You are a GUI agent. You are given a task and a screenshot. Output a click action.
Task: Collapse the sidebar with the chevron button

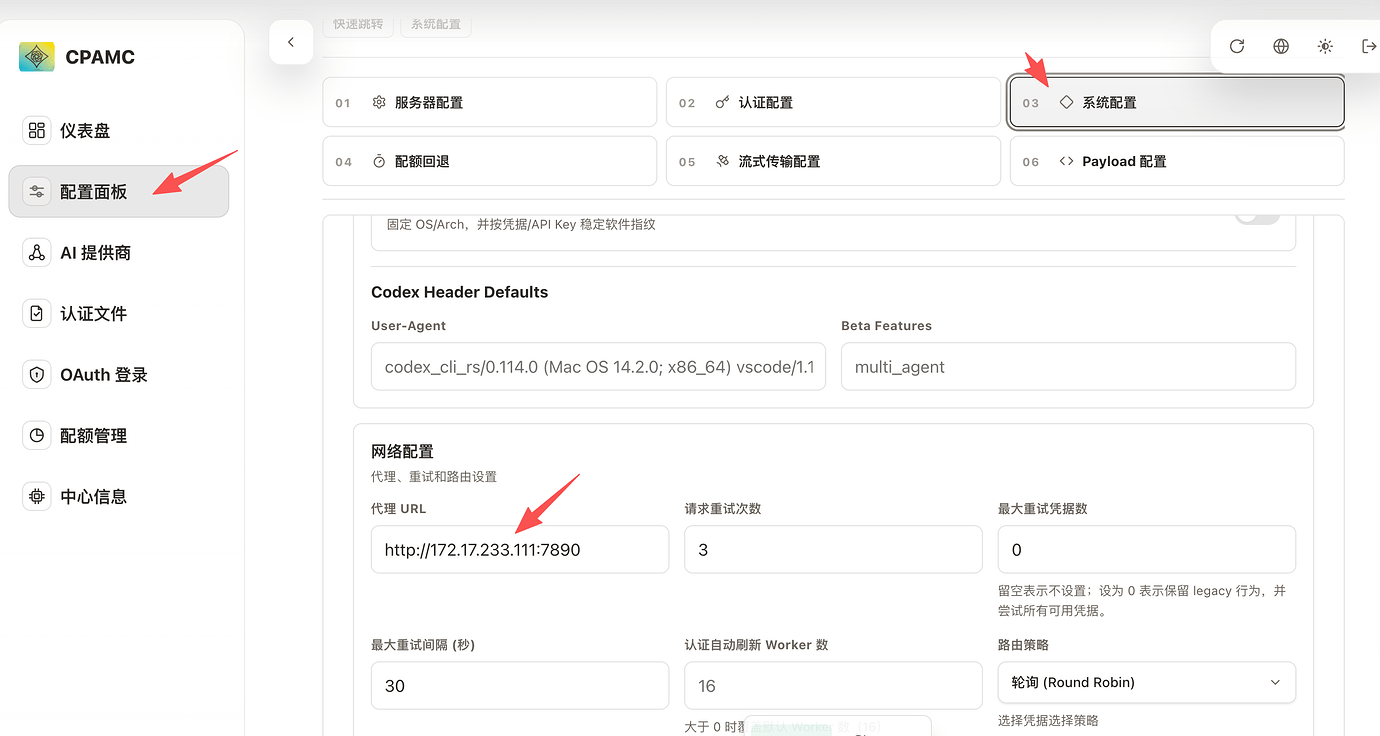tap(291, 42)
